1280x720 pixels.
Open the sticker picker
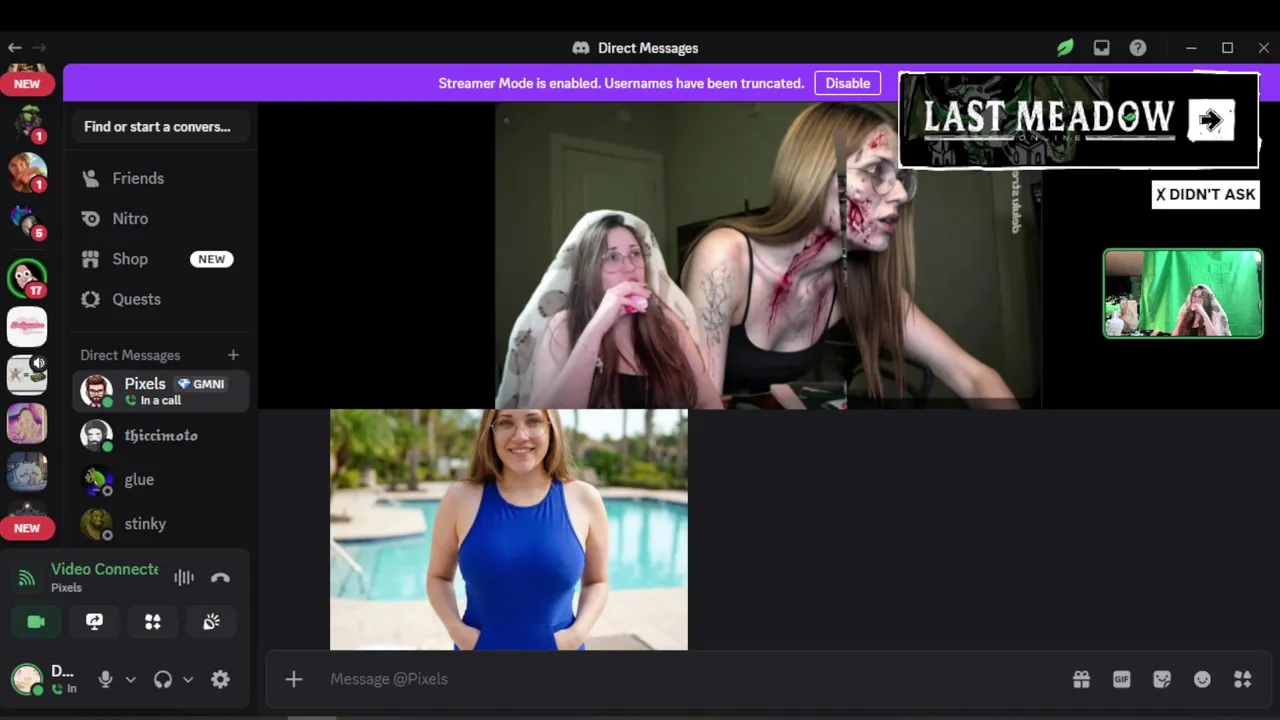coord(1162,679)
